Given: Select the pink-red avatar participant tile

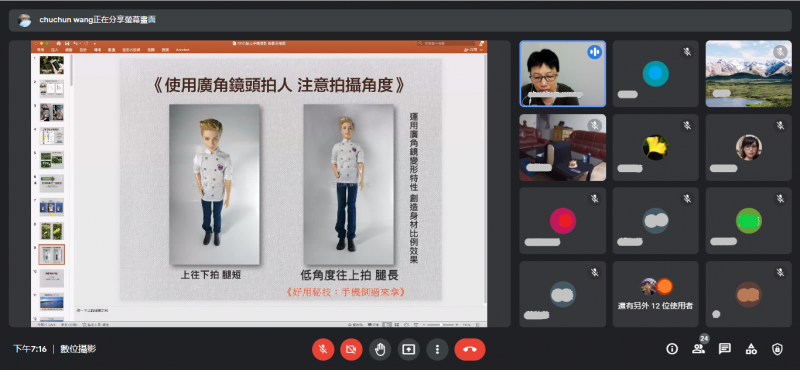Looking at the screenshot, I should point(563,220).
